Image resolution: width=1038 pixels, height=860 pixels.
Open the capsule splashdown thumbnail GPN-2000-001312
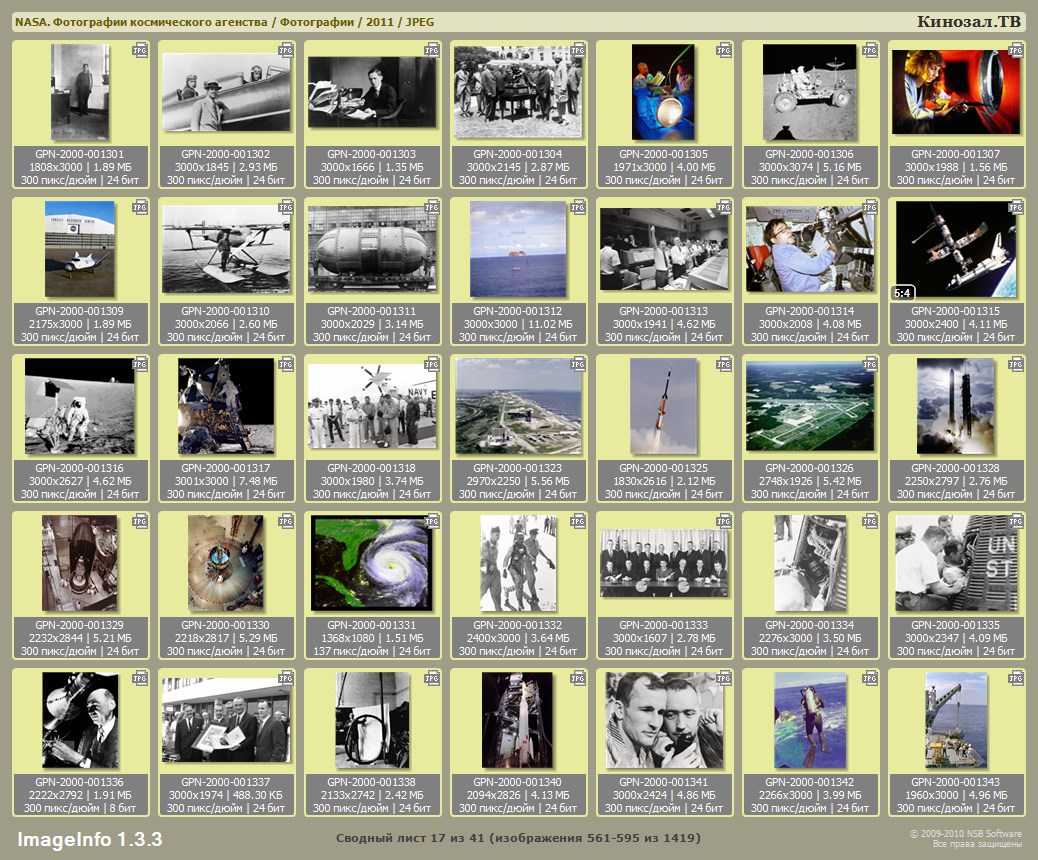click(x=517, y=249)
